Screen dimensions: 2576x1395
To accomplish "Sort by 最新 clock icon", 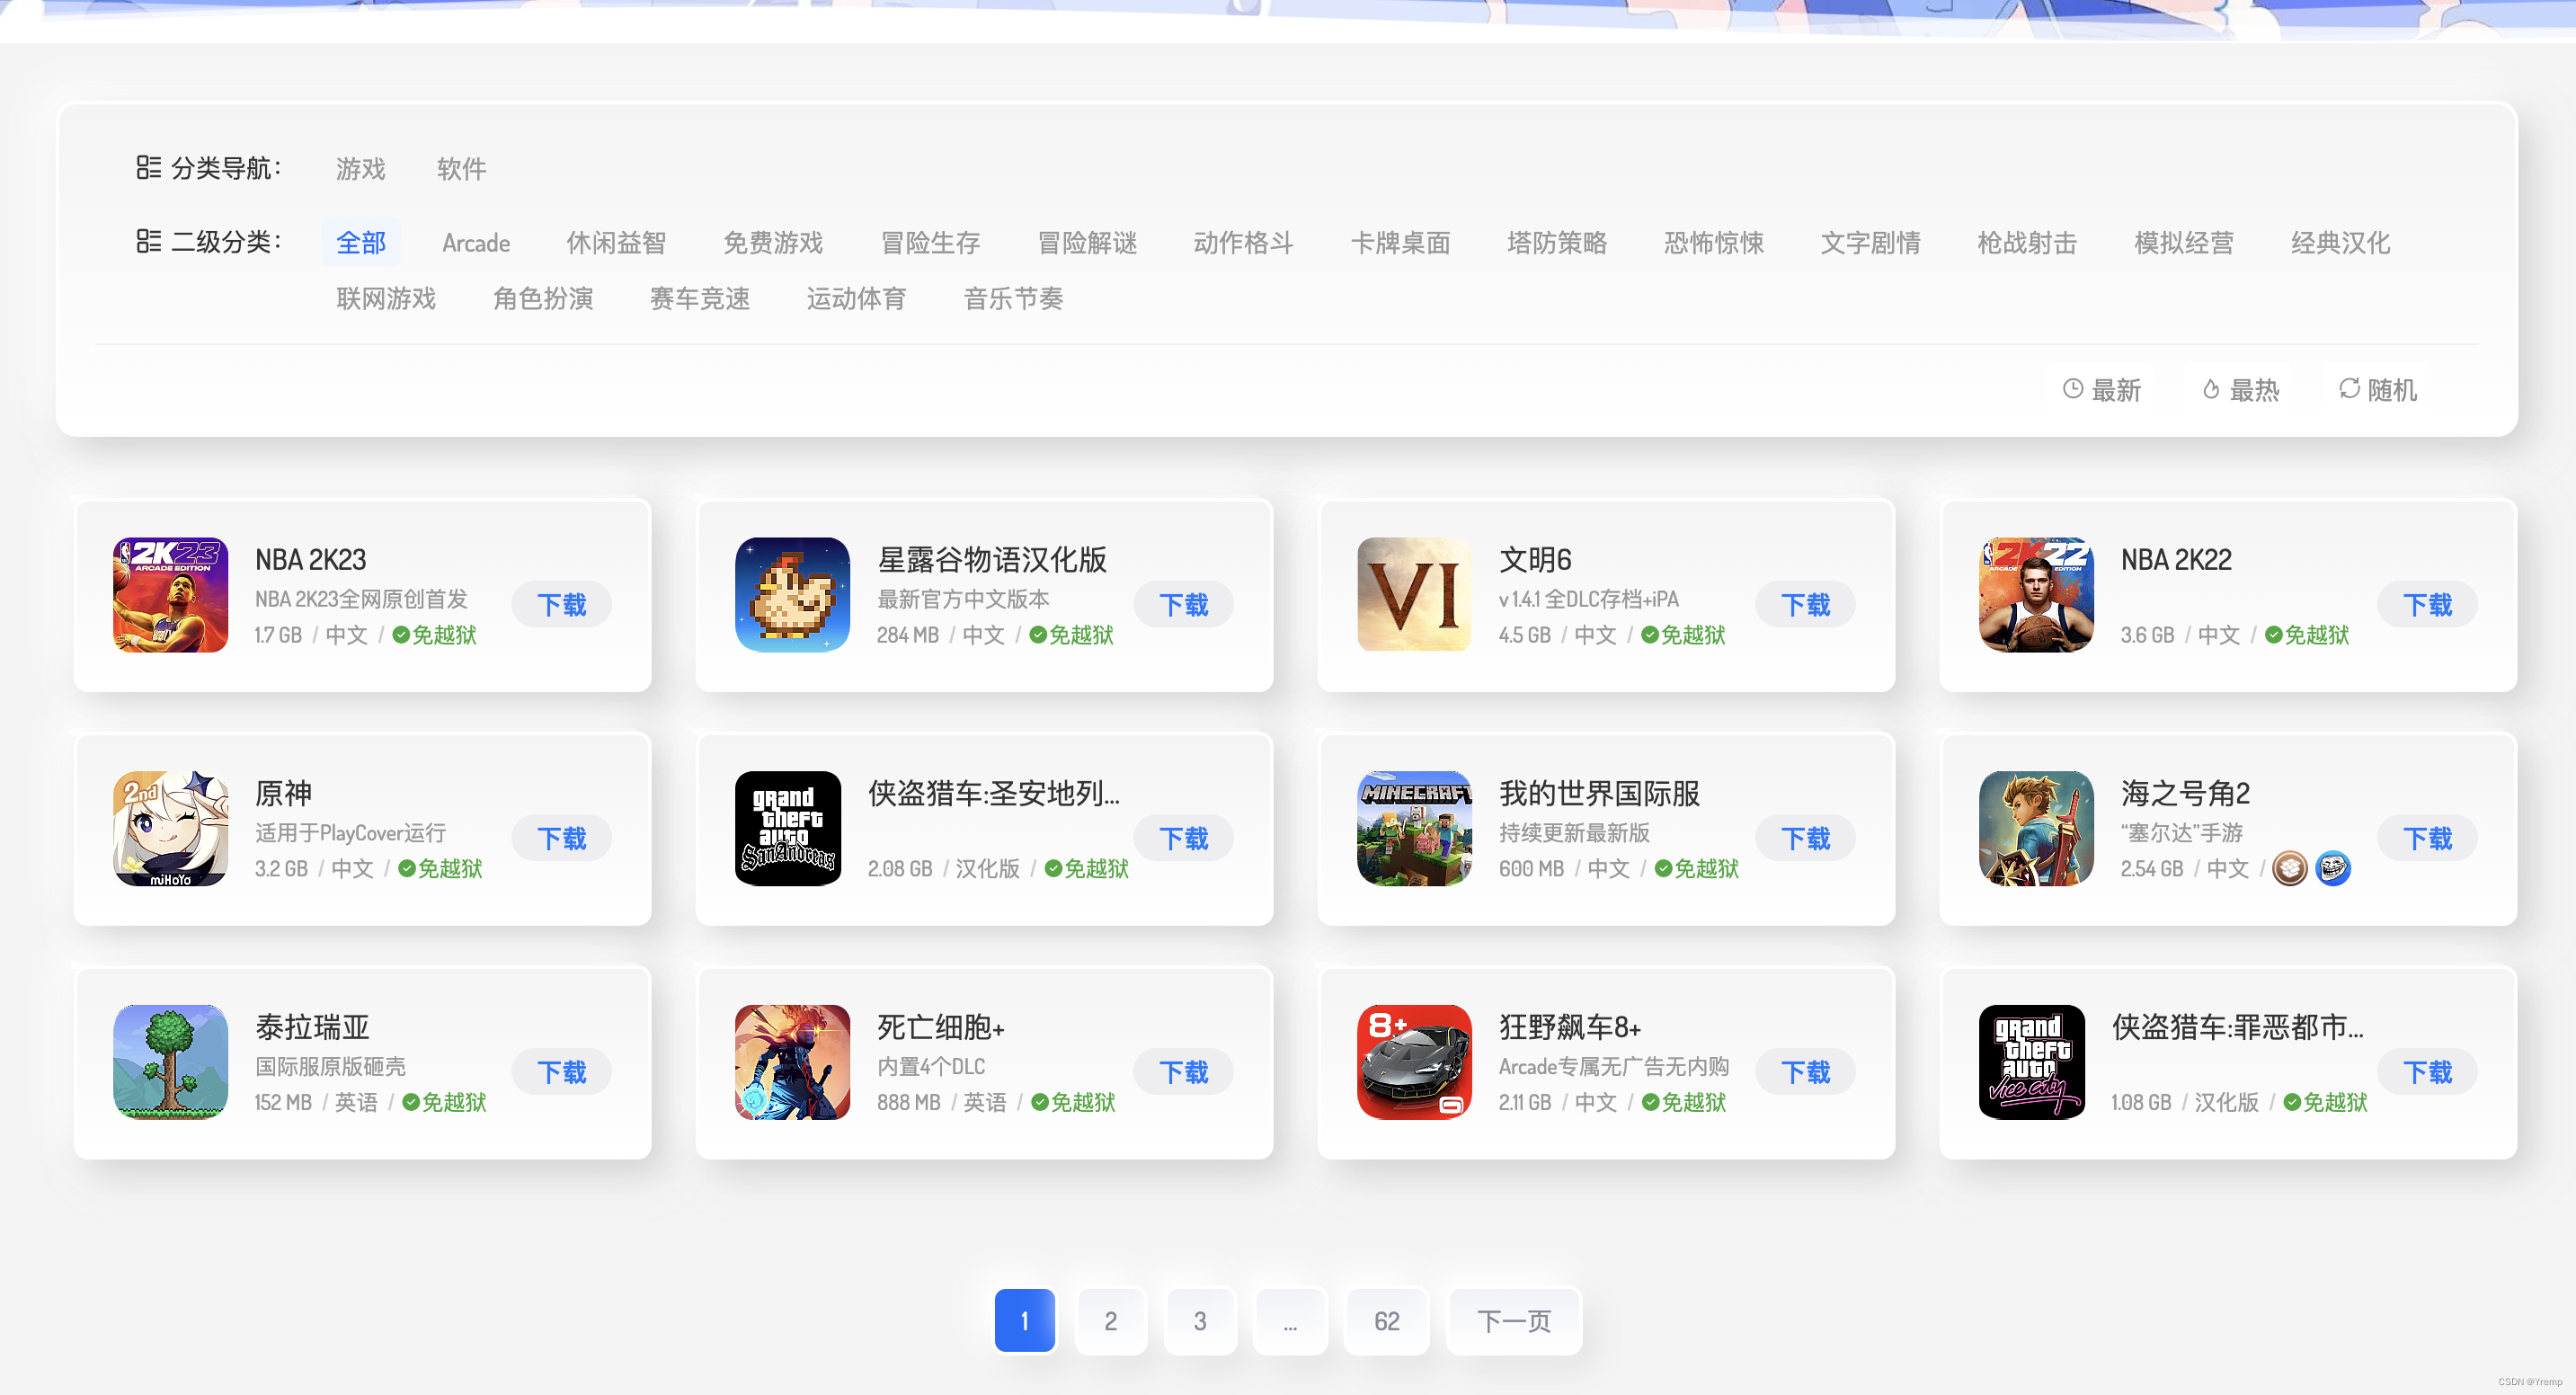I will (2073, 389).
